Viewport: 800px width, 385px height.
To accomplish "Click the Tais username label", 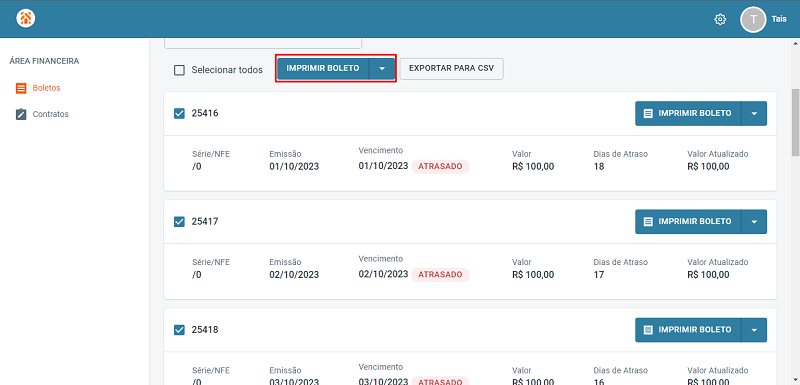I will [779, 19].
